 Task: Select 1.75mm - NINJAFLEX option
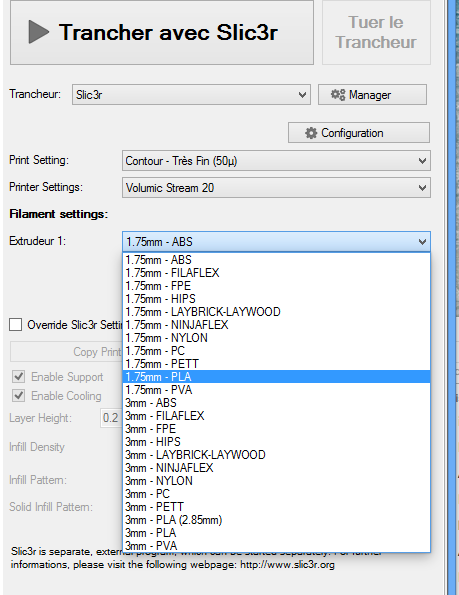tap(276, 325)
